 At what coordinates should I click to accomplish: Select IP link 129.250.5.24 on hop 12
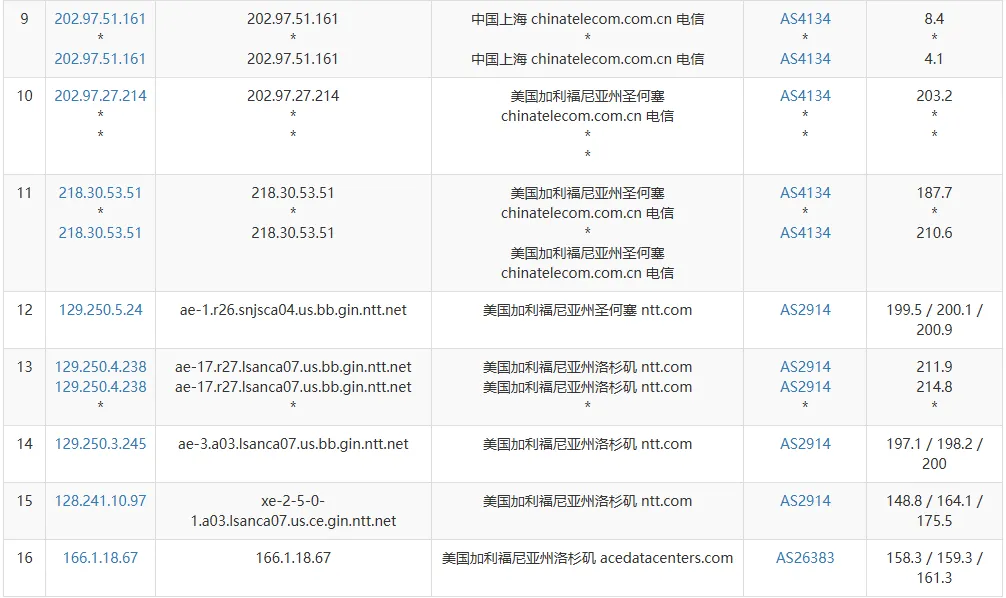tap(99, 309)
